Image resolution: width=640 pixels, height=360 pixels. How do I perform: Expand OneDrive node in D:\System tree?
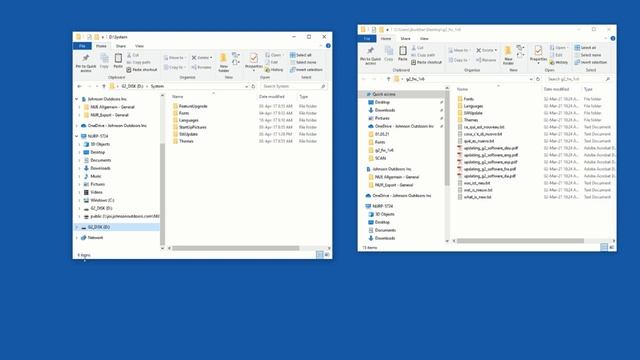pos(76,126)
